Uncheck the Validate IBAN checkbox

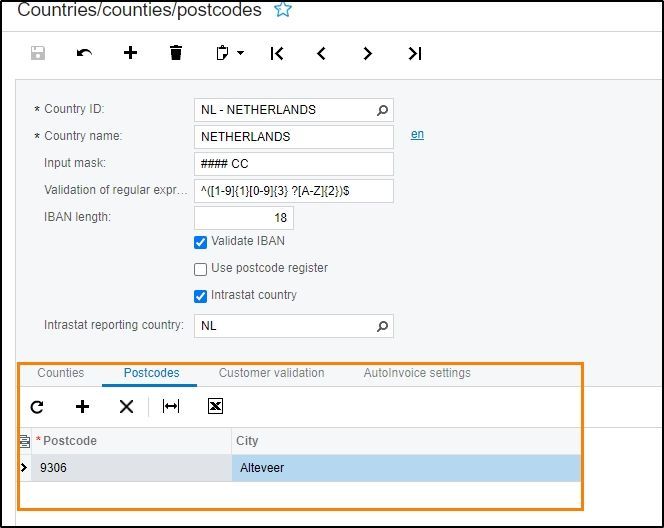click(x=200, y=242)
